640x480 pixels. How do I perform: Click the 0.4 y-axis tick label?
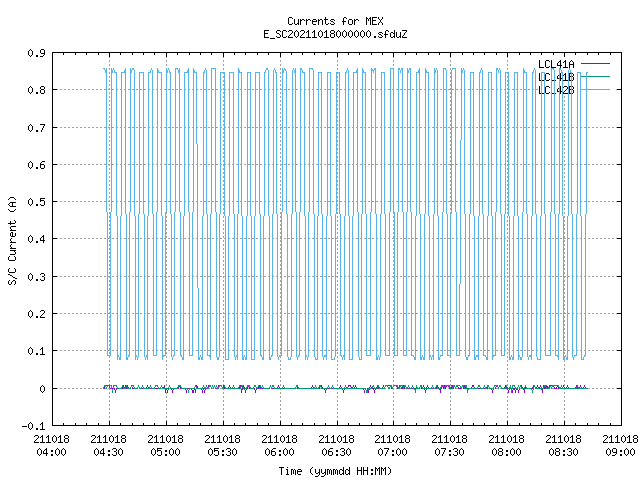[x=36, y=239]
